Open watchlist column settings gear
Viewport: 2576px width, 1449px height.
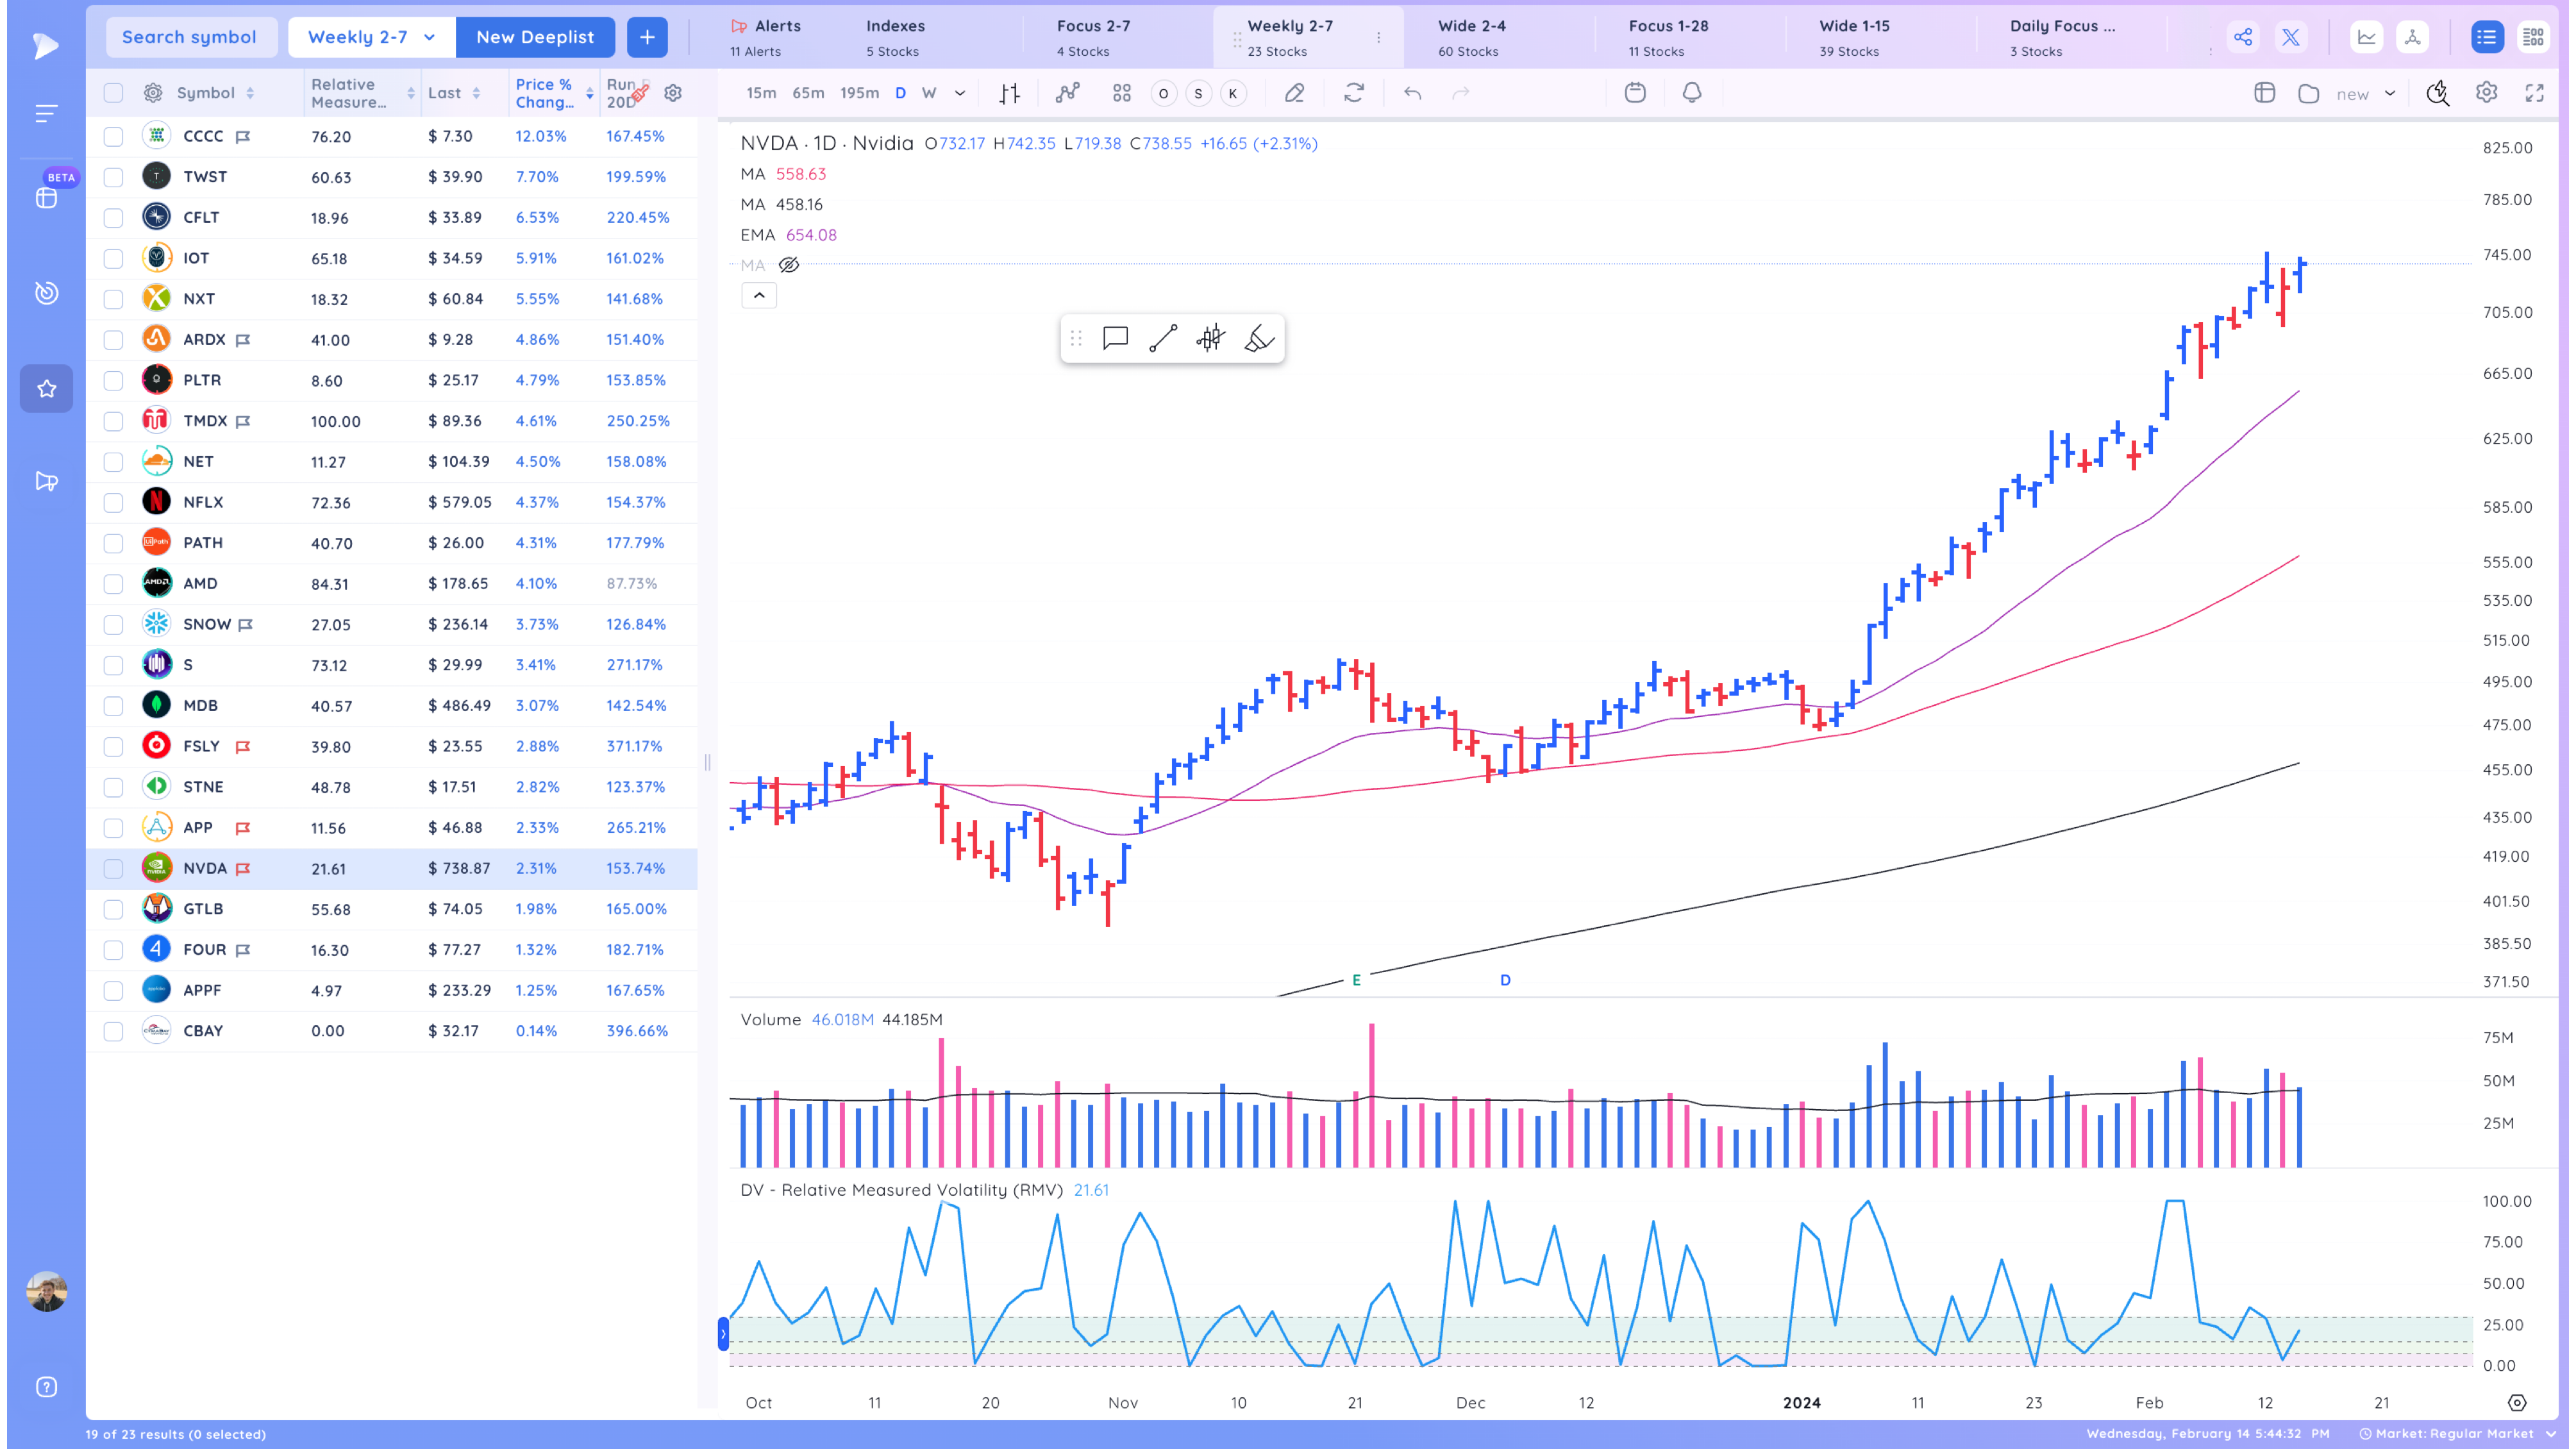(673, 93)
